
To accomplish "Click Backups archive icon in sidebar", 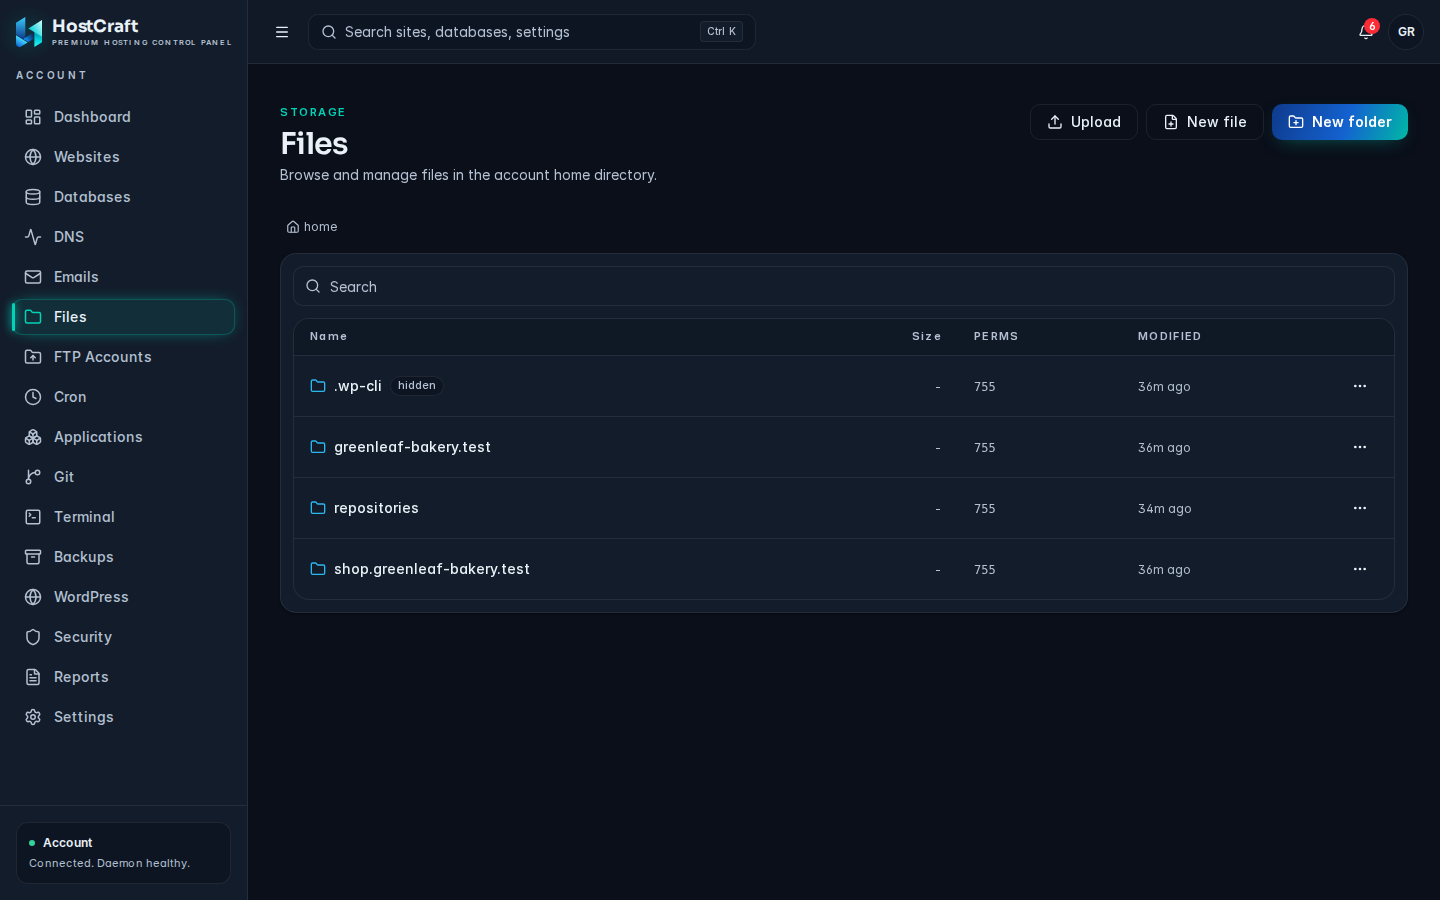I will point(33,557).
